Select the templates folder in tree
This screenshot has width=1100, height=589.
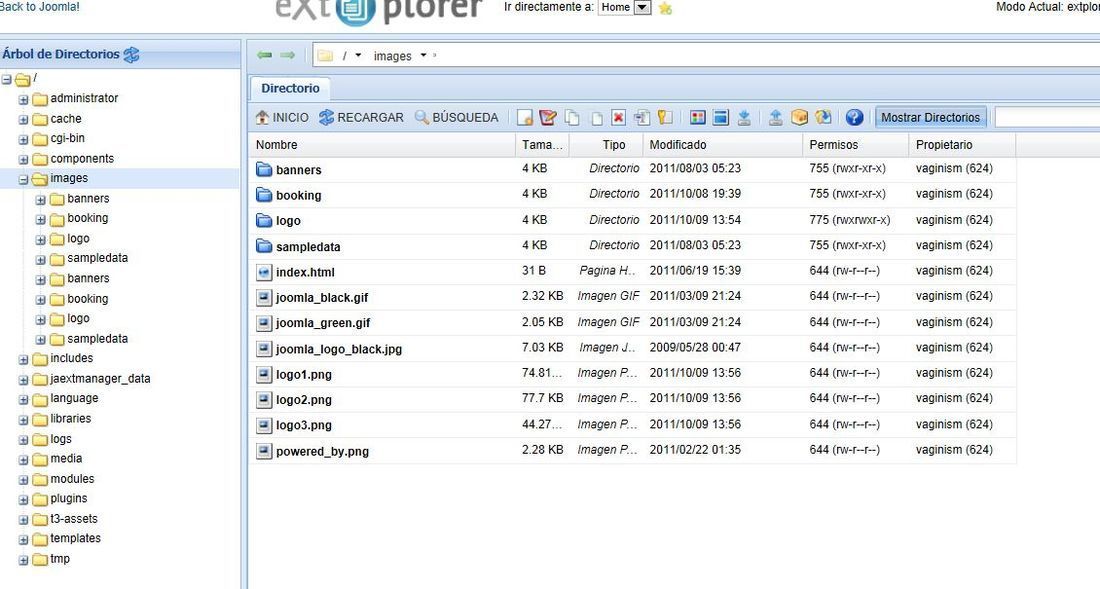pyautogui.click(x=75, y=539)
